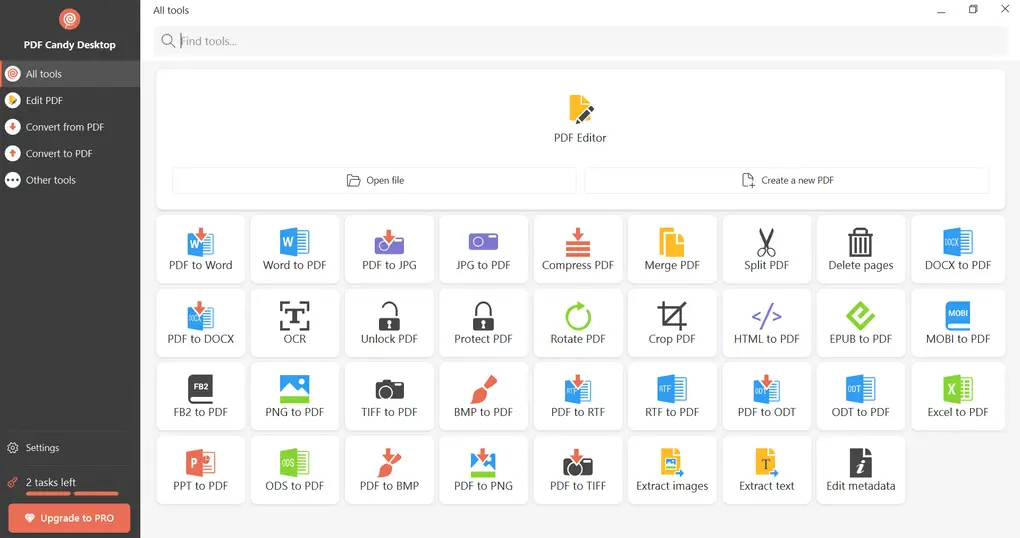Click the tasks remaining progress bar
This screenshot has width=1020, height=538.
[72, 494]
